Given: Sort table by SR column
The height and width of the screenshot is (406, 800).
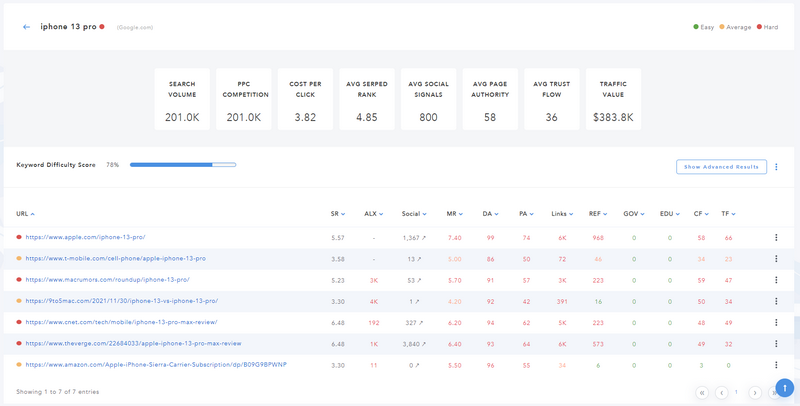Looking at the screenshot, I should pyautogui.click(x=337, y=214).
